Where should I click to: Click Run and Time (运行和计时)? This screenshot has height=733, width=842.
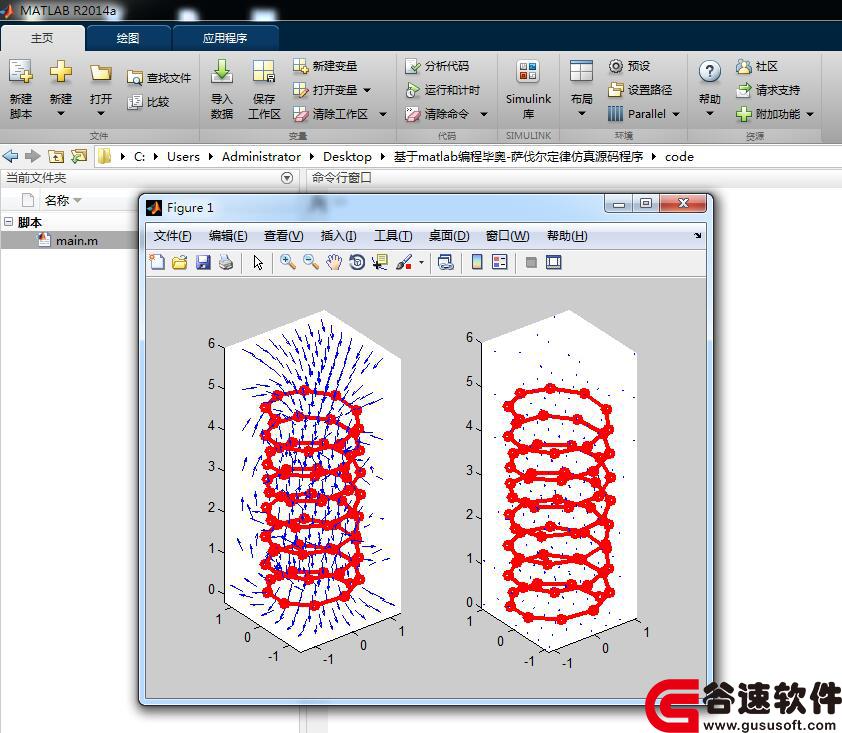click(x=442, y=90)
